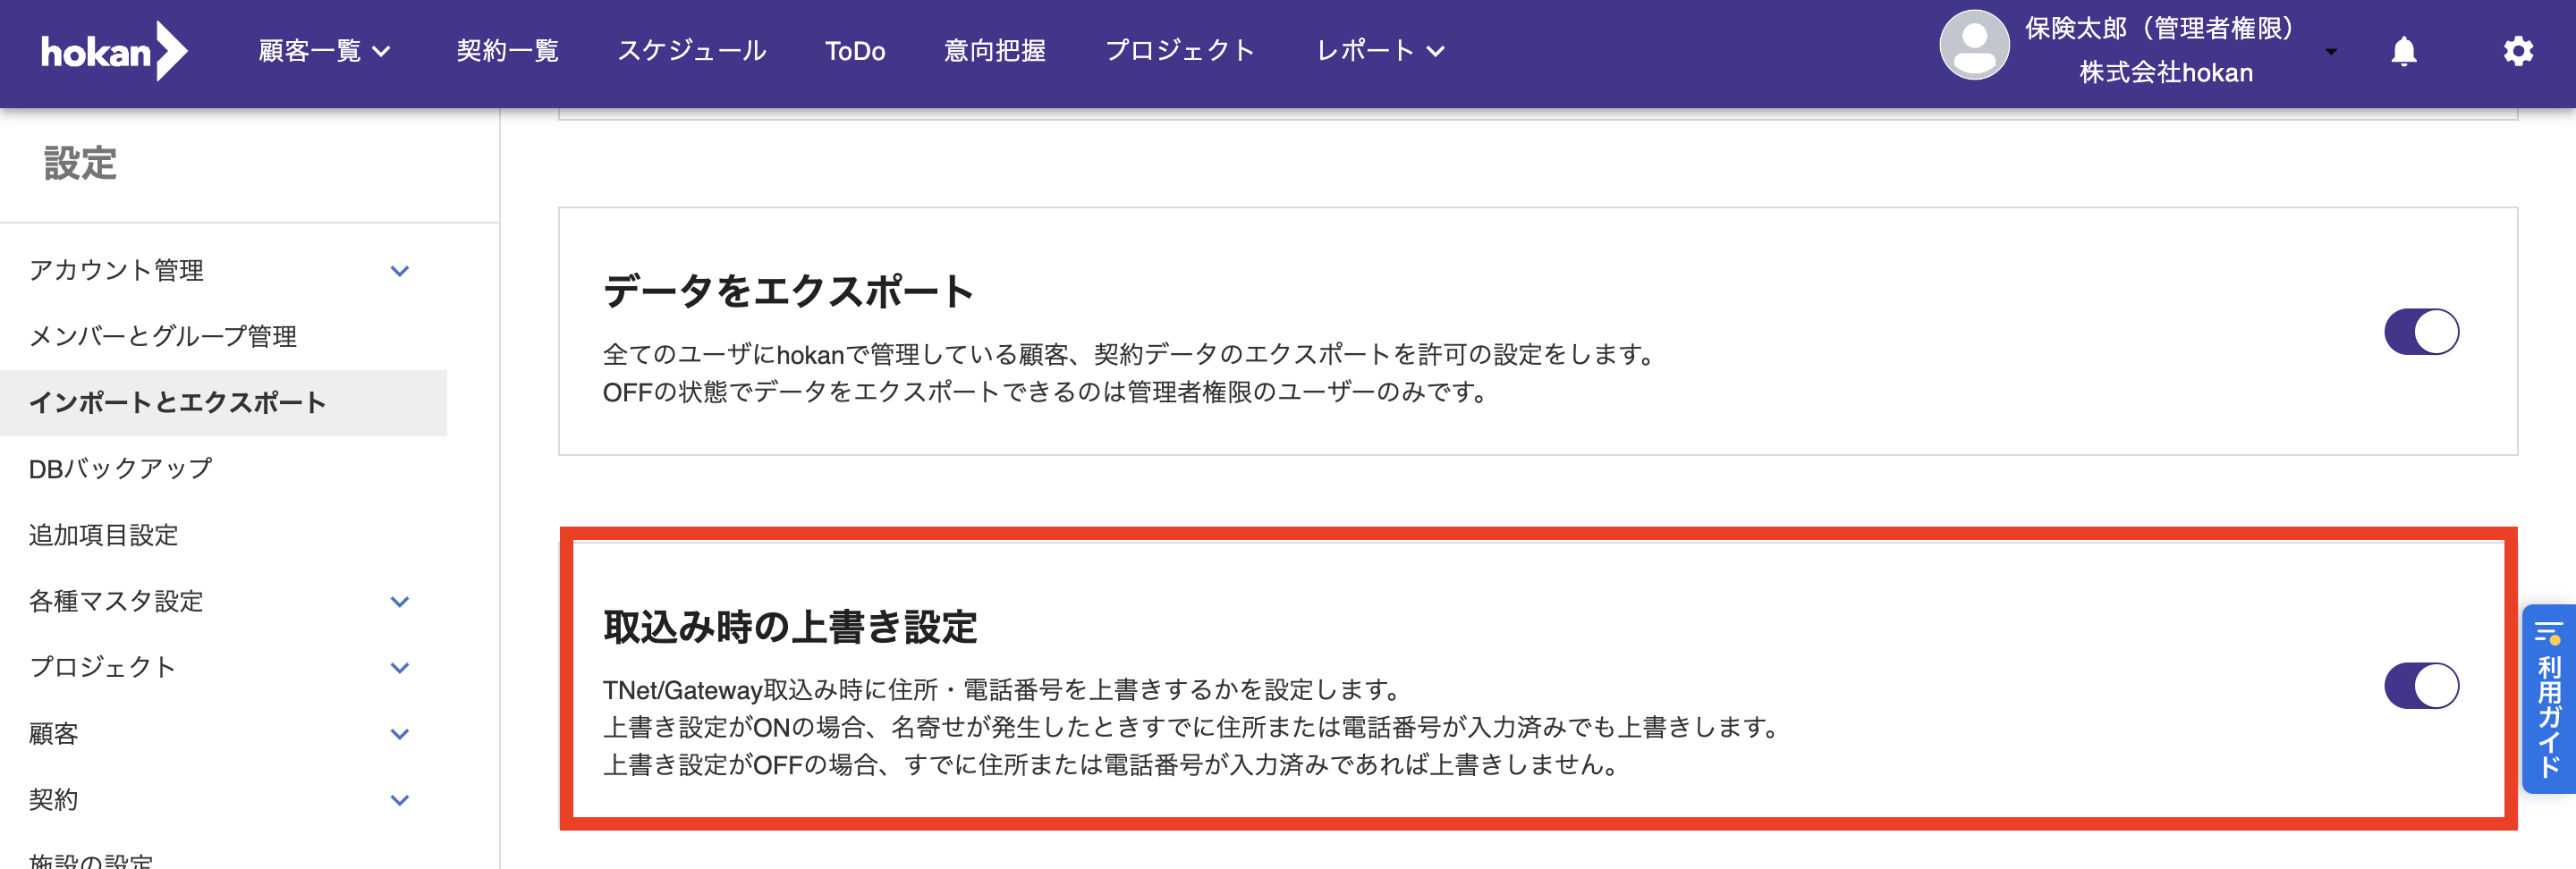Toggle データをエクスポート switch
Viewport: 2576px width, 869px height.
coord(2421,332)
